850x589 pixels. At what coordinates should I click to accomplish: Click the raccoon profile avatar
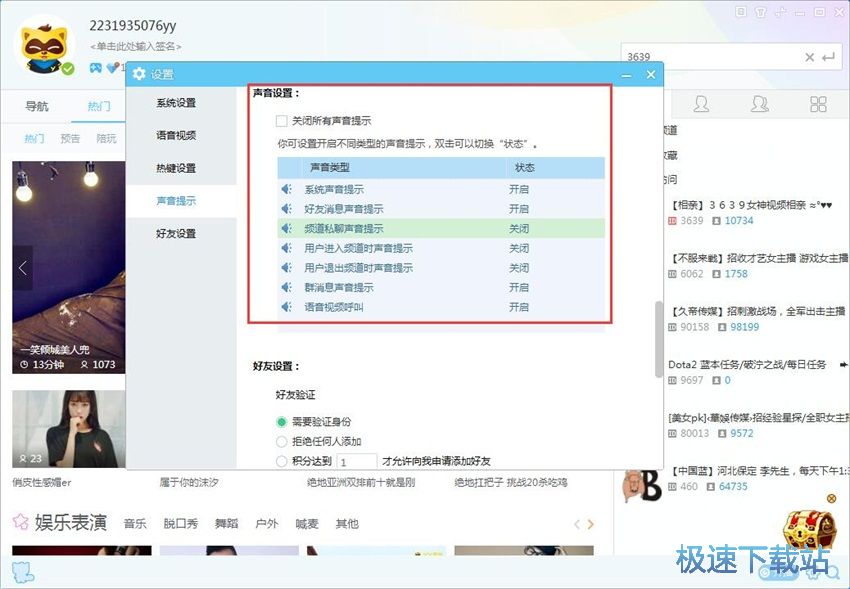pos(44,48)
